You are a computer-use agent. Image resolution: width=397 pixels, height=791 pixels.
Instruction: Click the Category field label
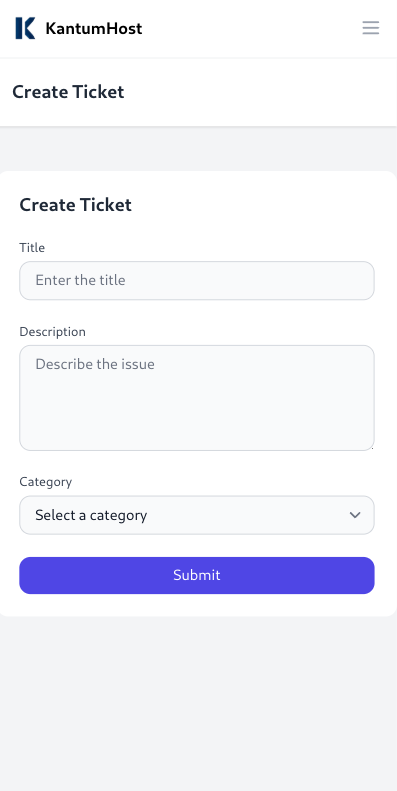click(x=46, y=482)
